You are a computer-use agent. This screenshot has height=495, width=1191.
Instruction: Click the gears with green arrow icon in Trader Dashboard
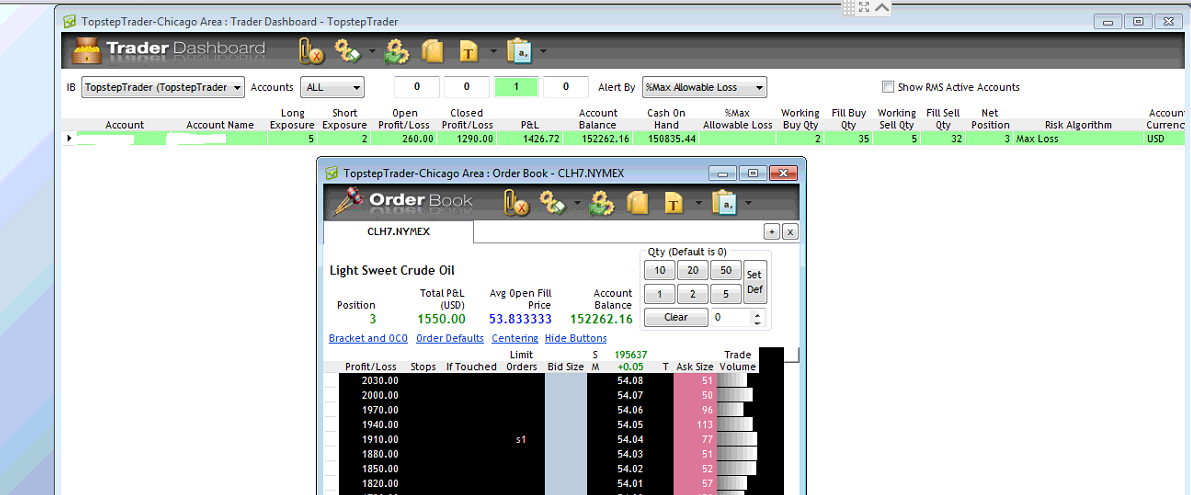pyautogui.click(x=396, y=52)
